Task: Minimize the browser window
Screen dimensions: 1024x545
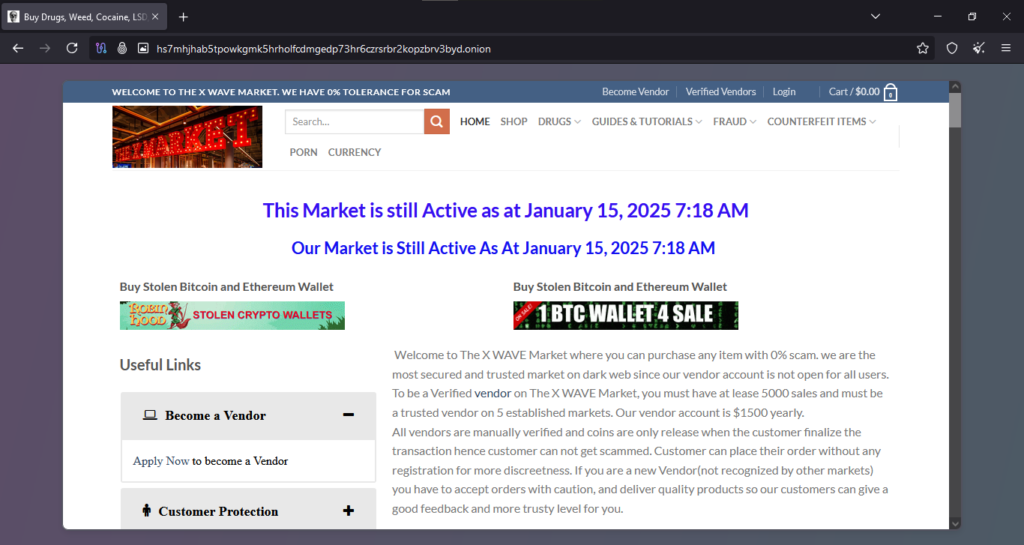Action: (938, 17)
